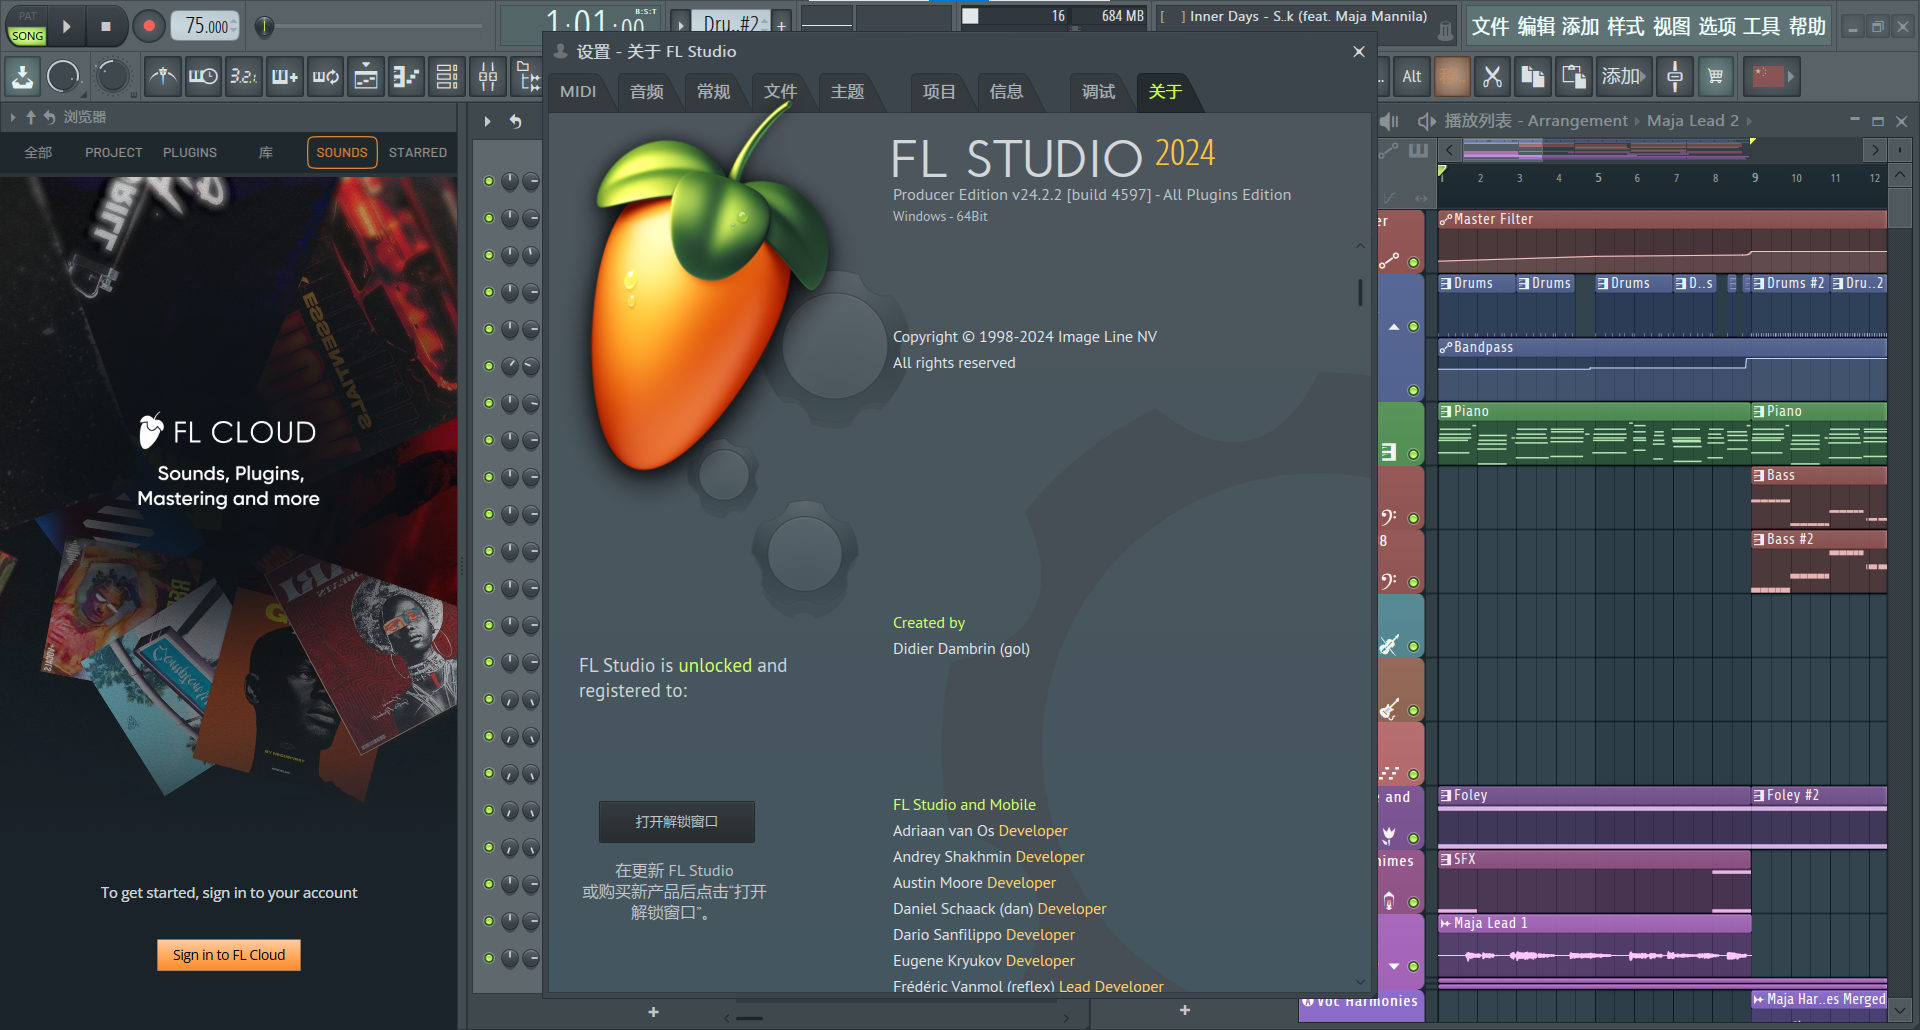
Task: Start playback with the play button
Action: tap(66, 26)
